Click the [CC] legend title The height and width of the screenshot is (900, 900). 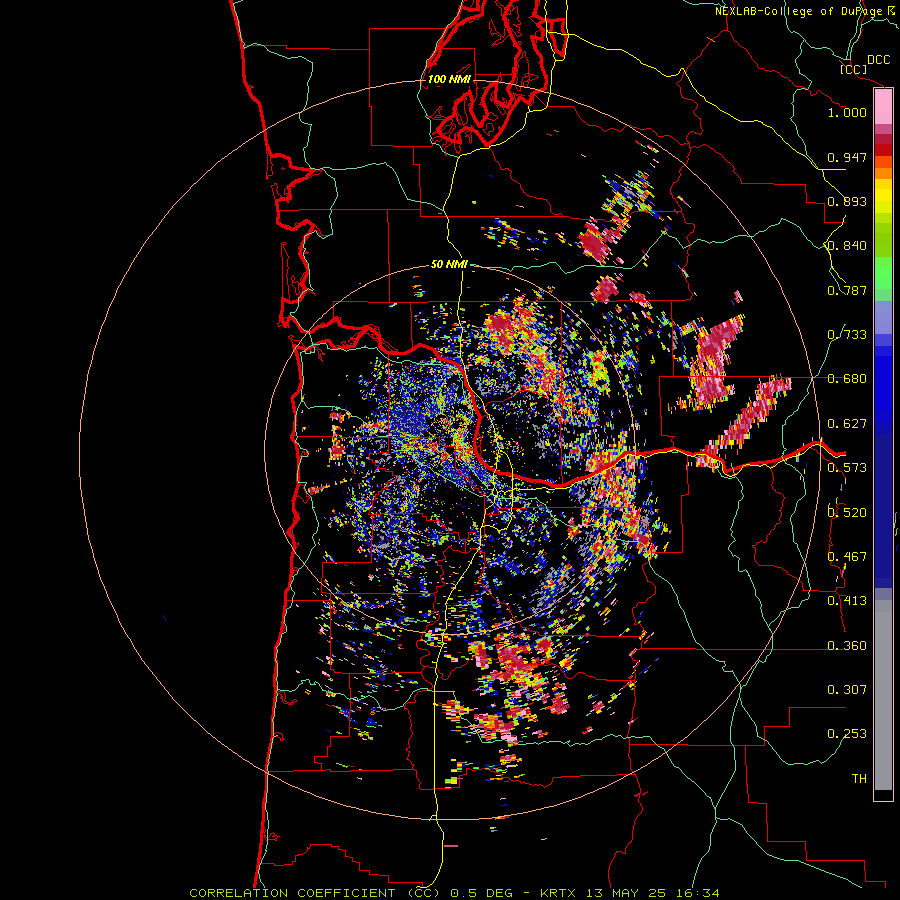point(853,69)
